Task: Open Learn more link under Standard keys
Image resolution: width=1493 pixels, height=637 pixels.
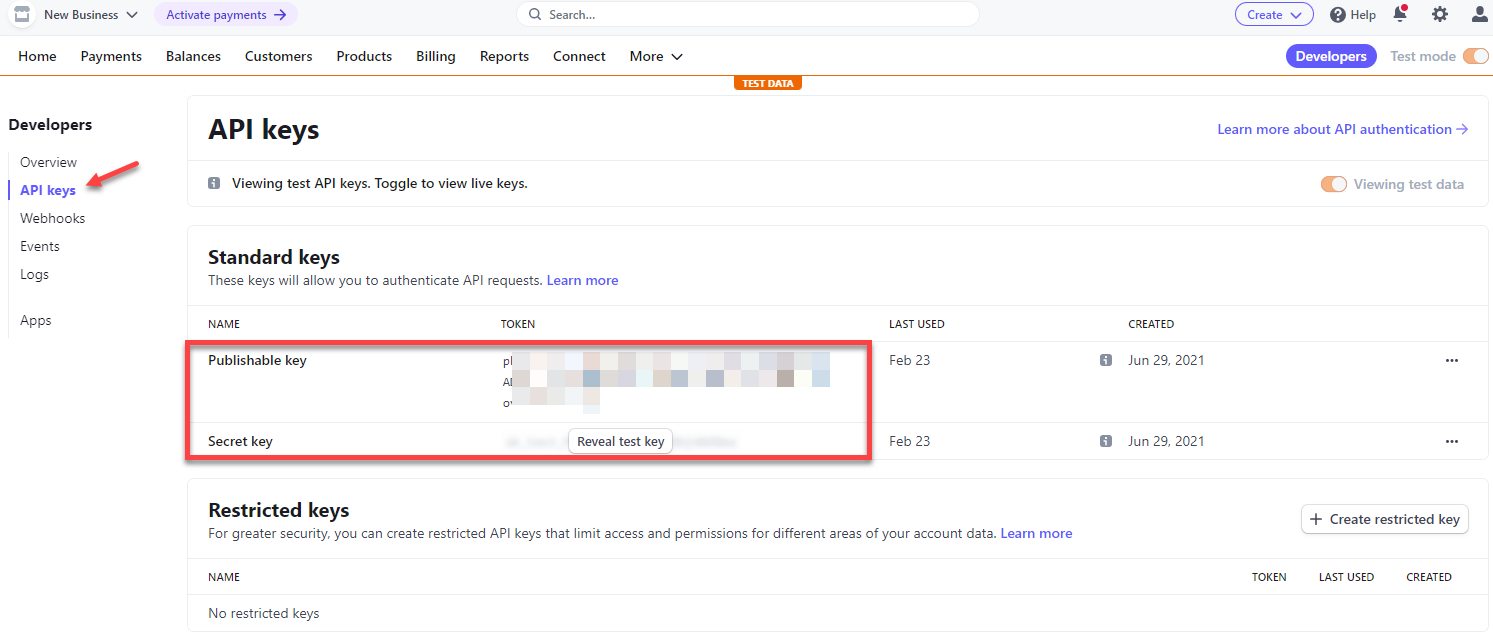Action: tap(582, 280)
